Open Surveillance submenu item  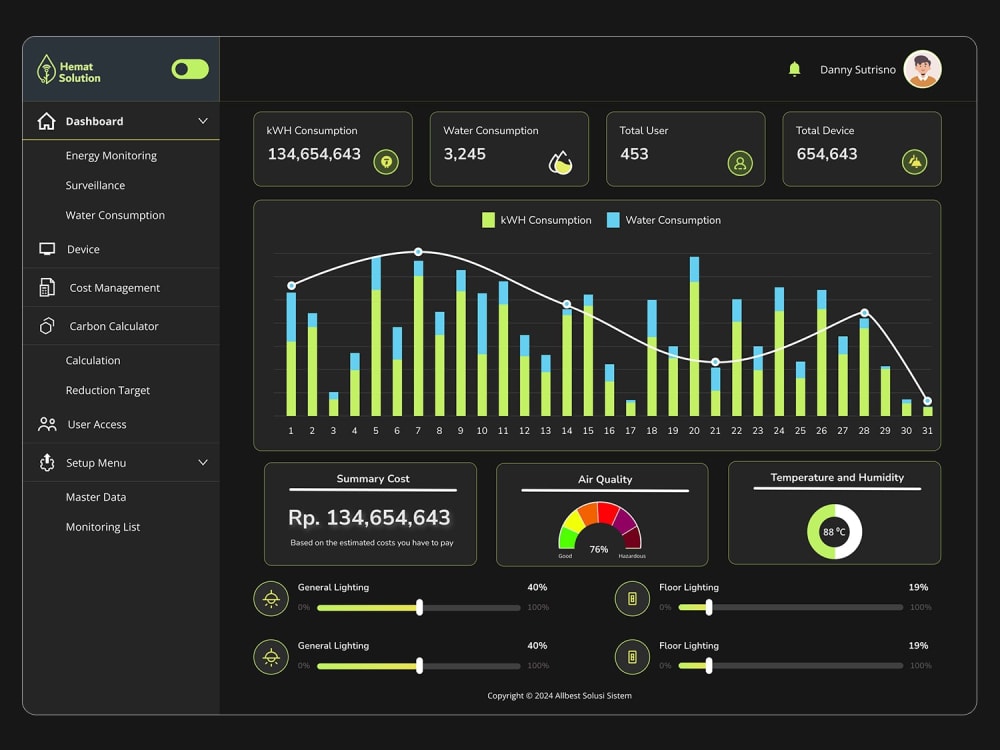[95, 186]
